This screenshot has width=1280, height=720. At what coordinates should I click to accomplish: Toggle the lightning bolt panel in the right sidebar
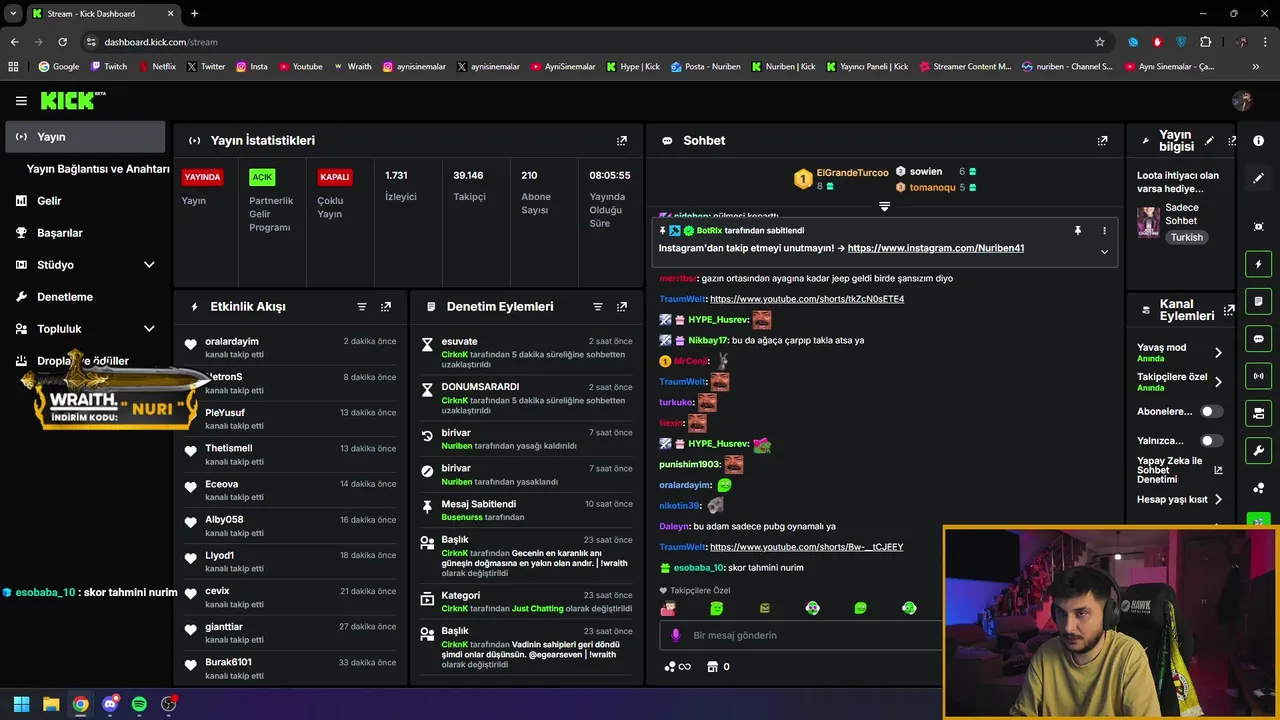point(1259,264)
